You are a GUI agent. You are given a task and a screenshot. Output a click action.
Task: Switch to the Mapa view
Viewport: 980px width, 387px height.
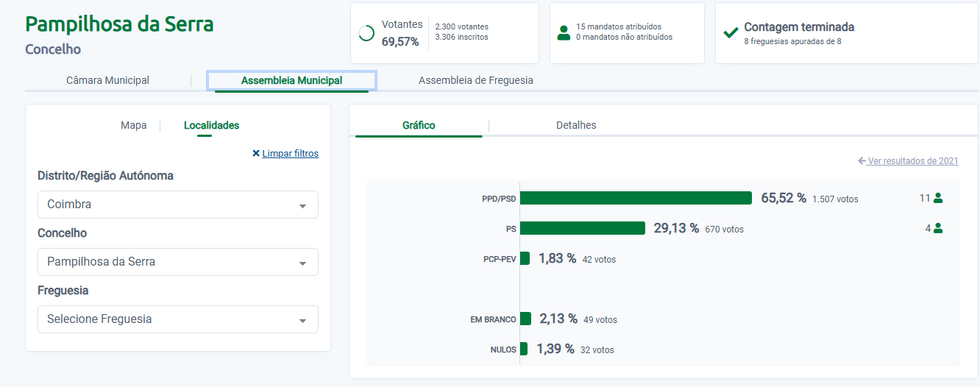tap(134, 125)
